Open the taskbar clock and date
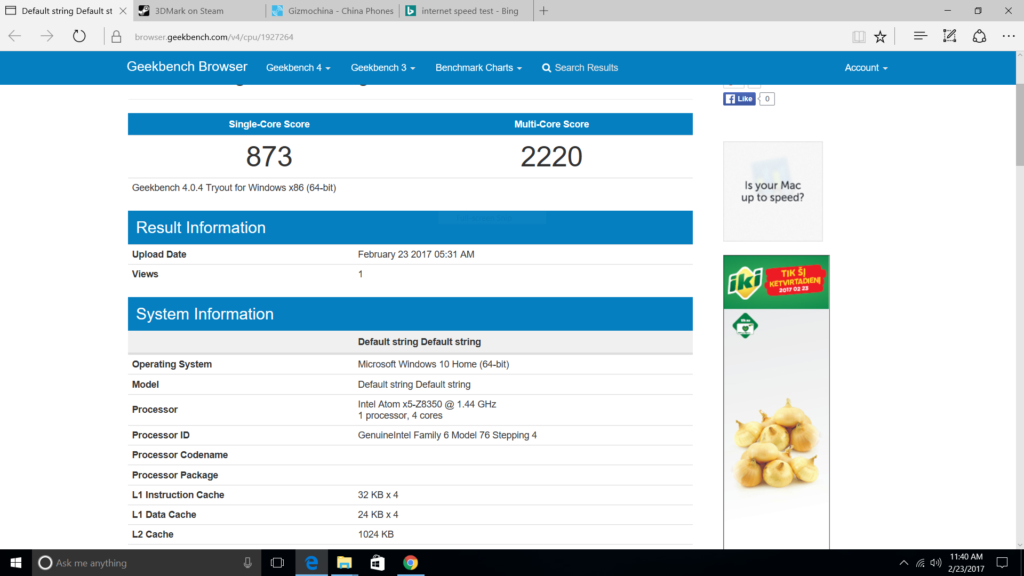 point(966,562)
